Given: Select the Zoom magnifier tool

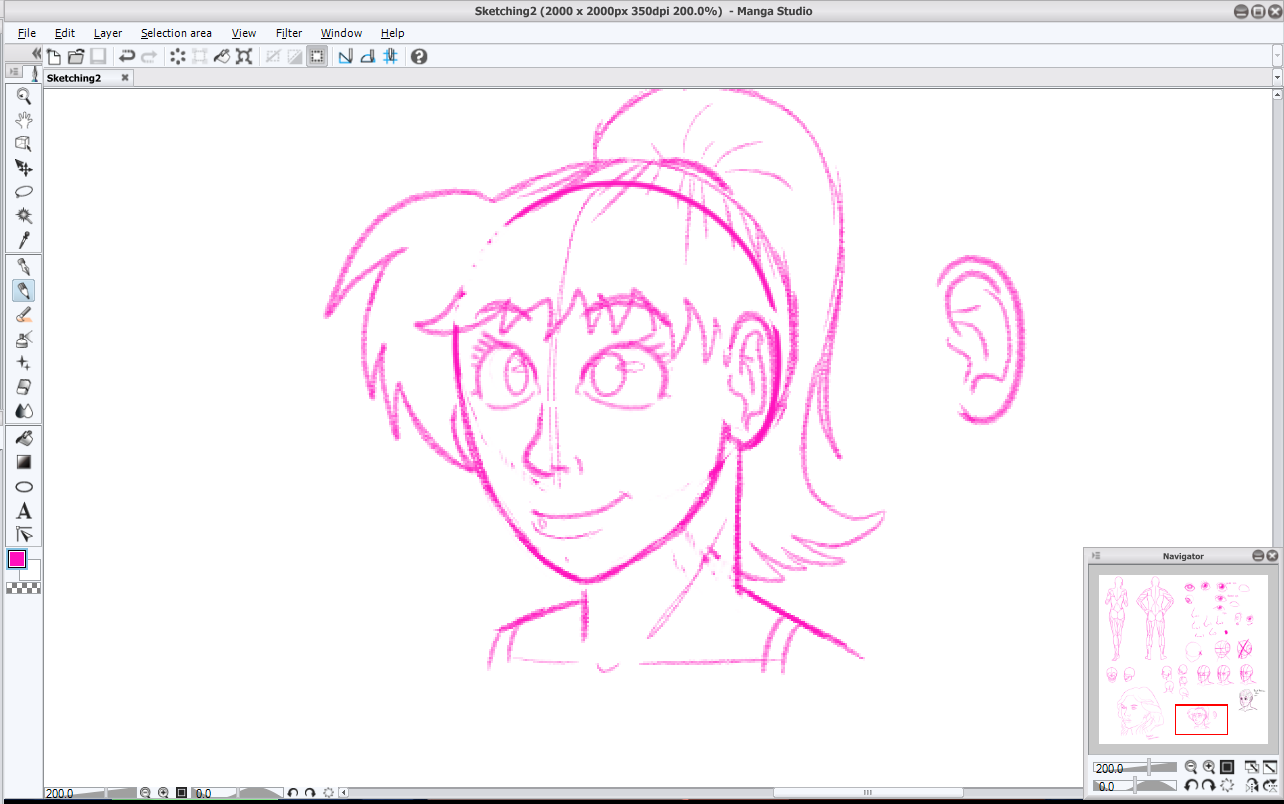Looking at the screenshot, I should point(24,96).
